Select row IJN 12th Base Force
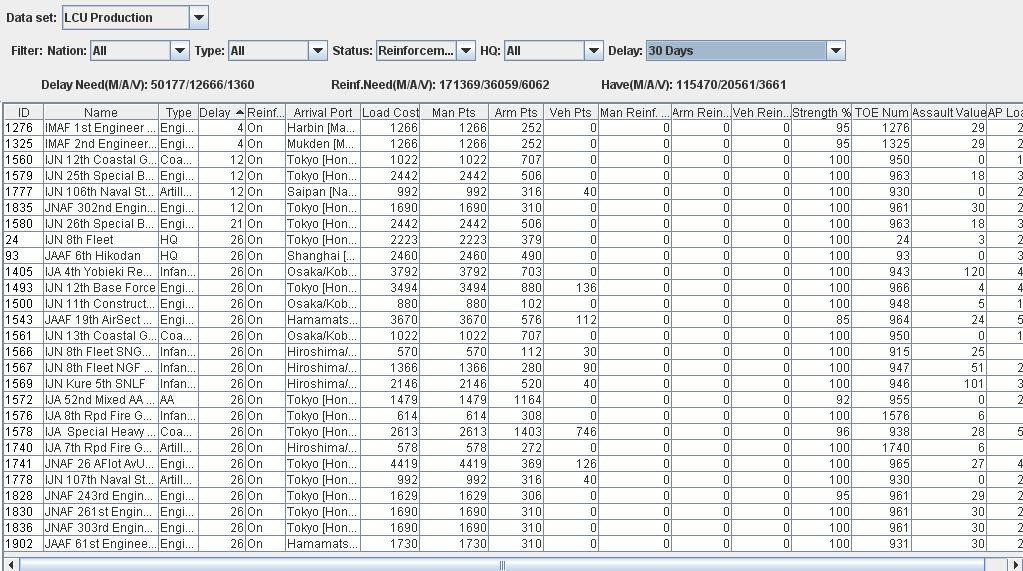The image size is (1023, 571). click(x=512, y=288)
